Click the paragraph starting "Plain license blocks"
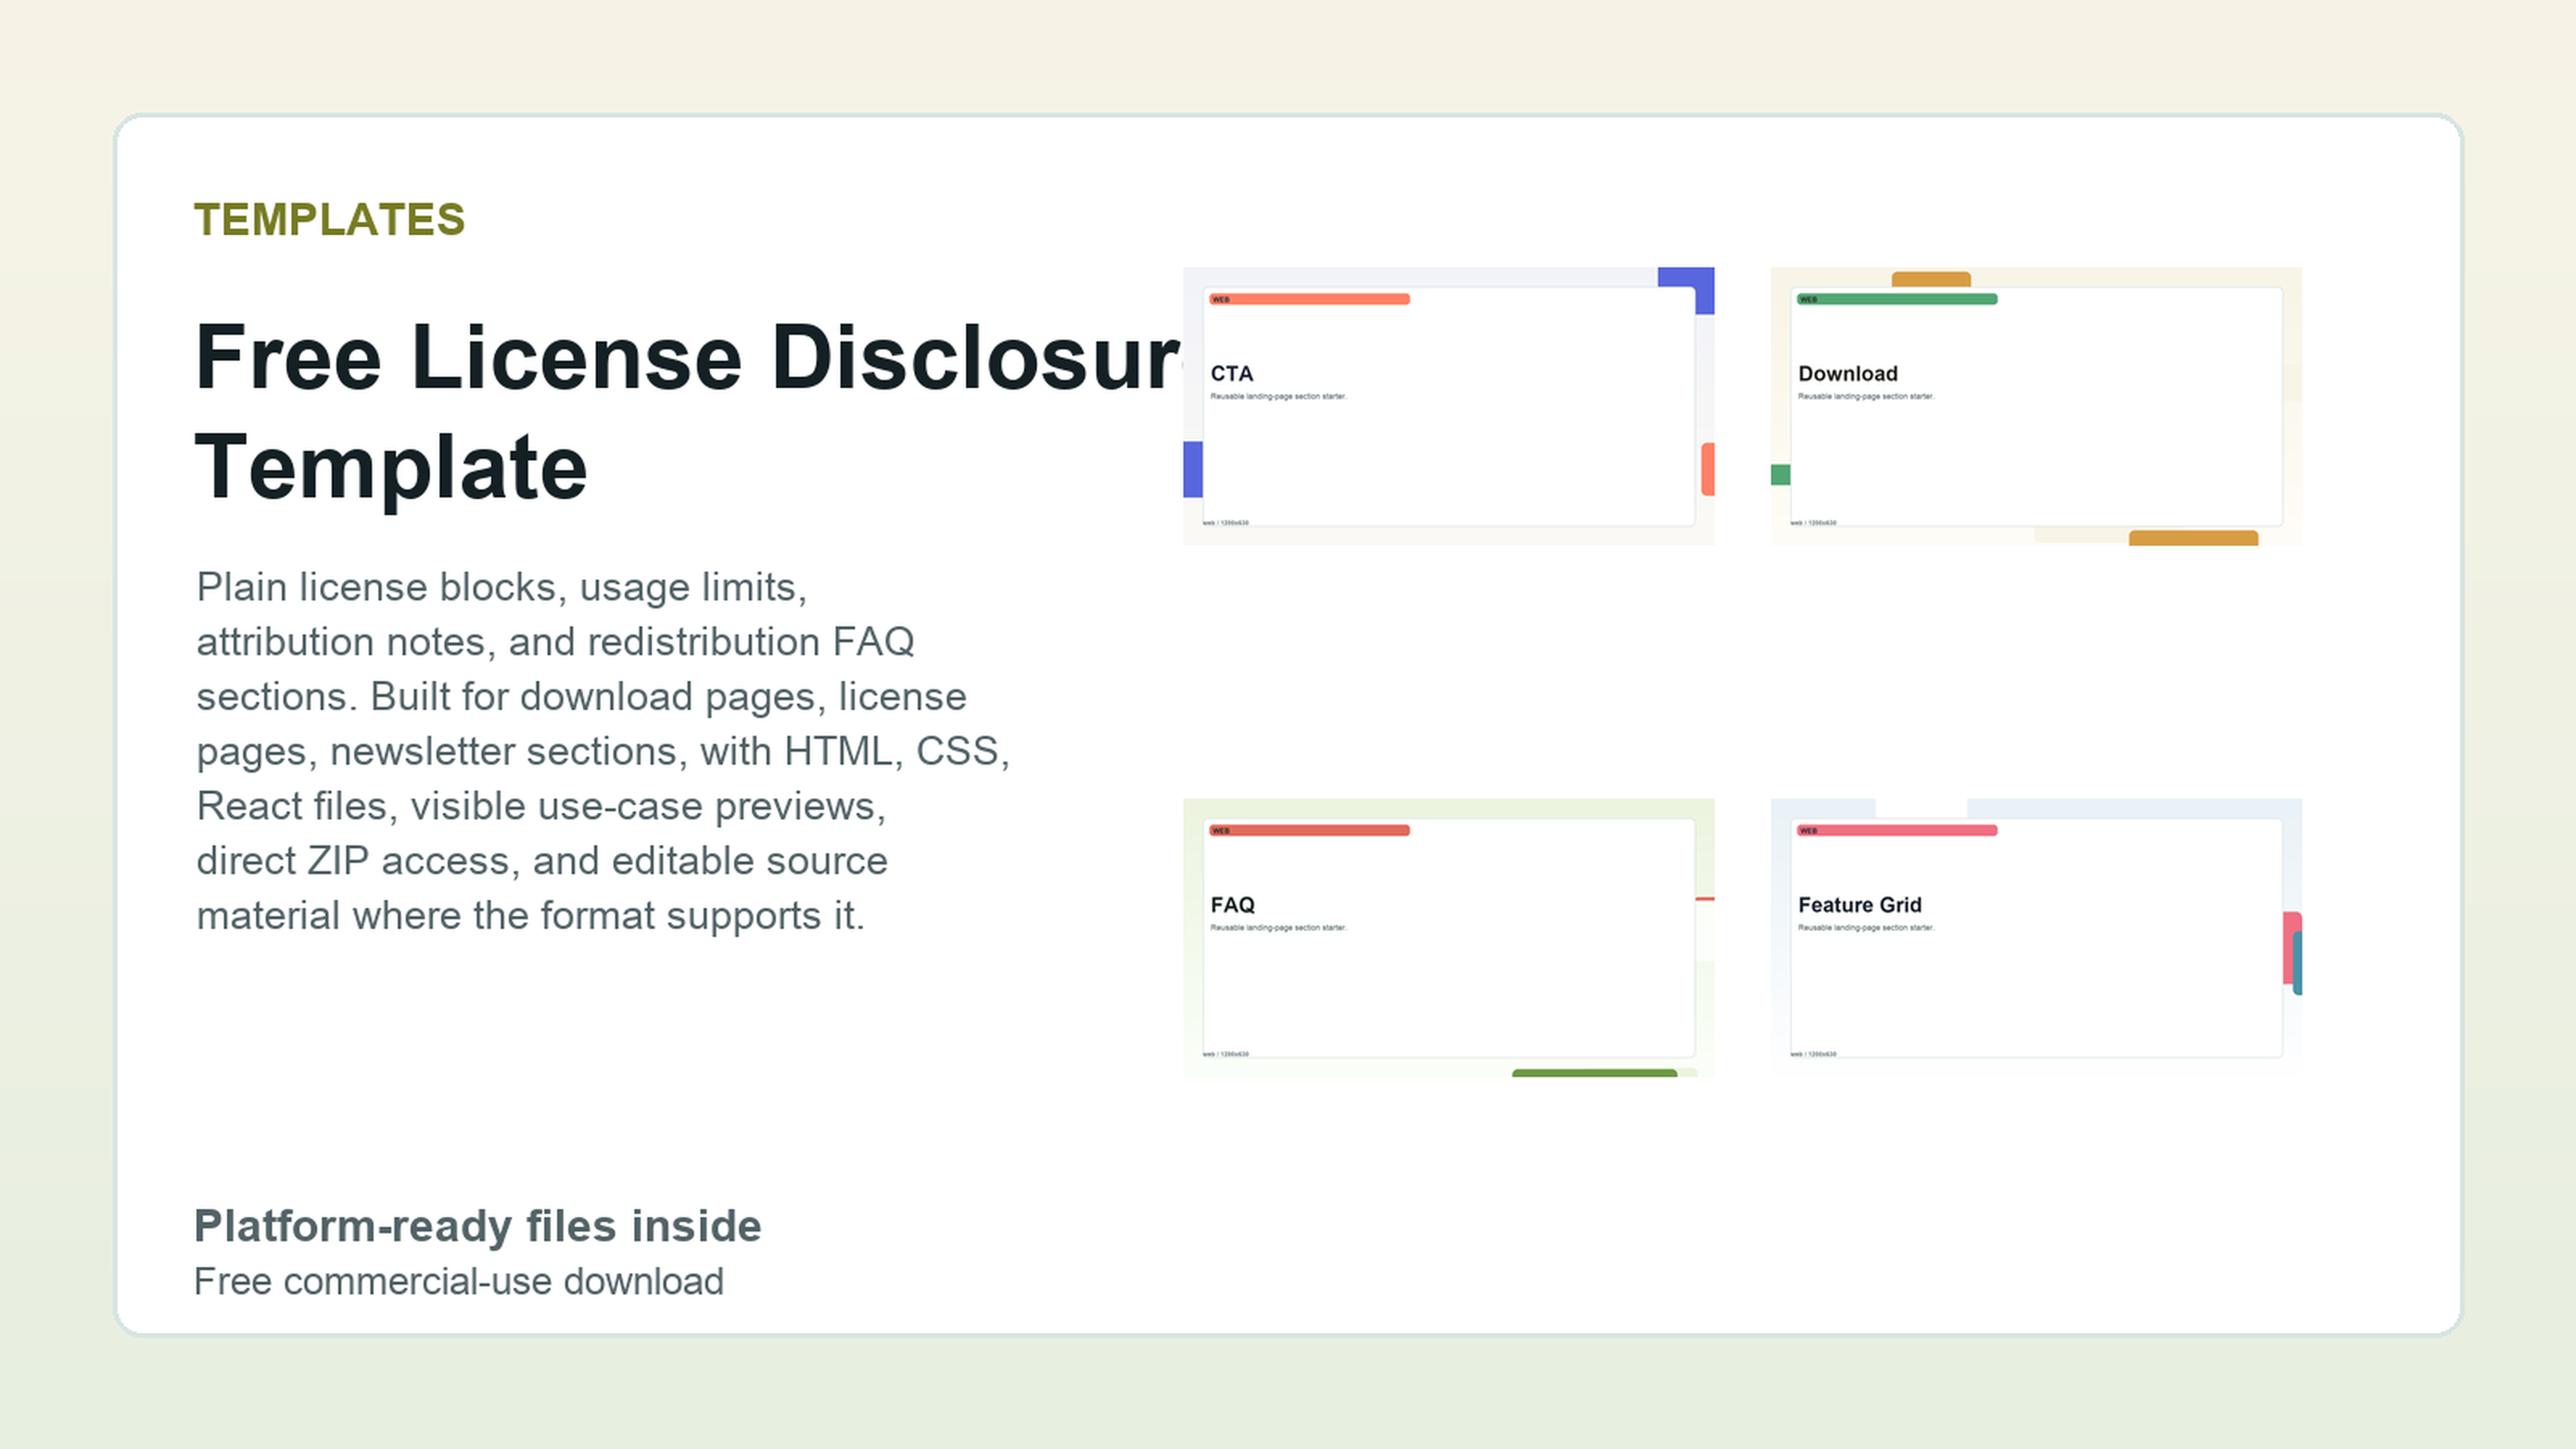The image size is (2576, 1449). coord(603,751)
